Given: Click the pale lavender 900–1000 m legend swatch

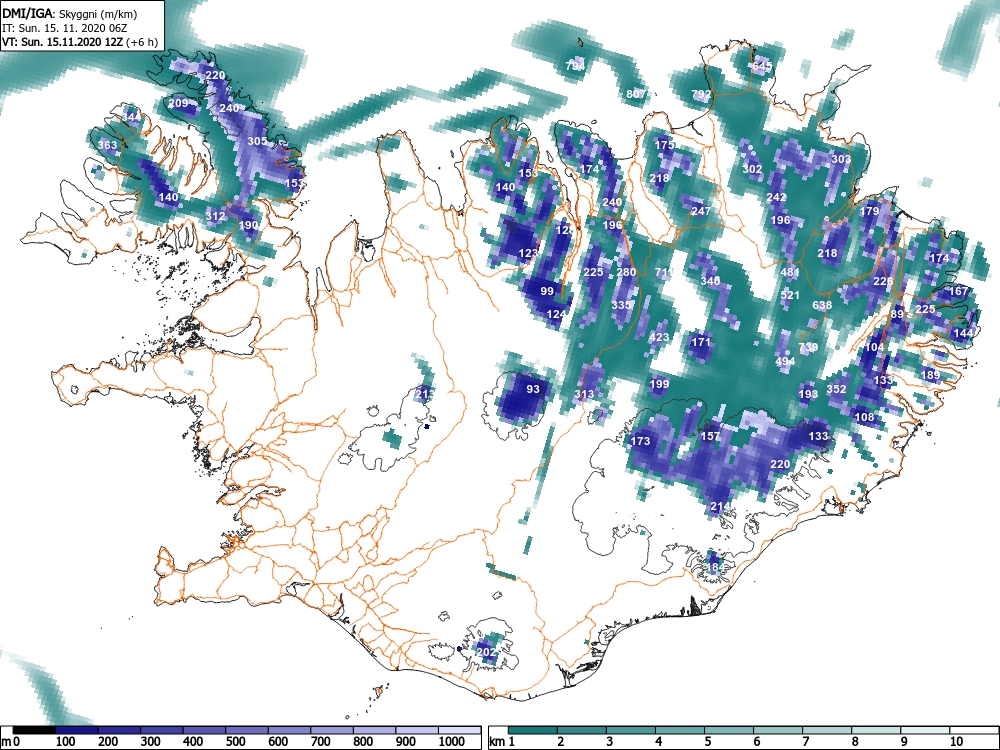Looking at the screenshot, I should coord(417,730).
